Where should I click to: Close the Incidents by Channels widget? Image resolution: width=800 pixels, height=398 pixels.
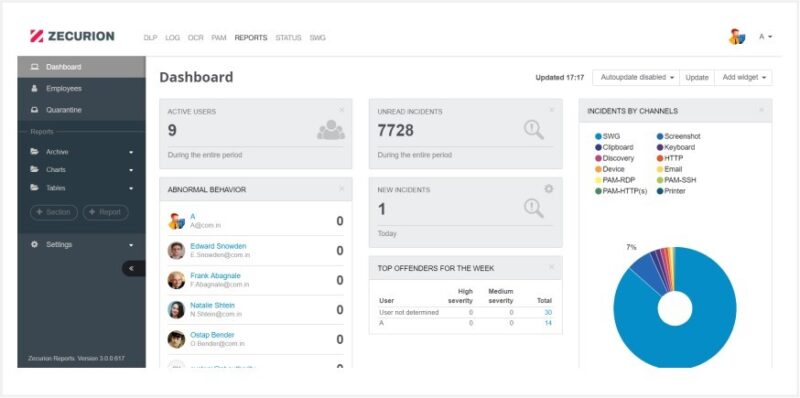coord(762,110)
